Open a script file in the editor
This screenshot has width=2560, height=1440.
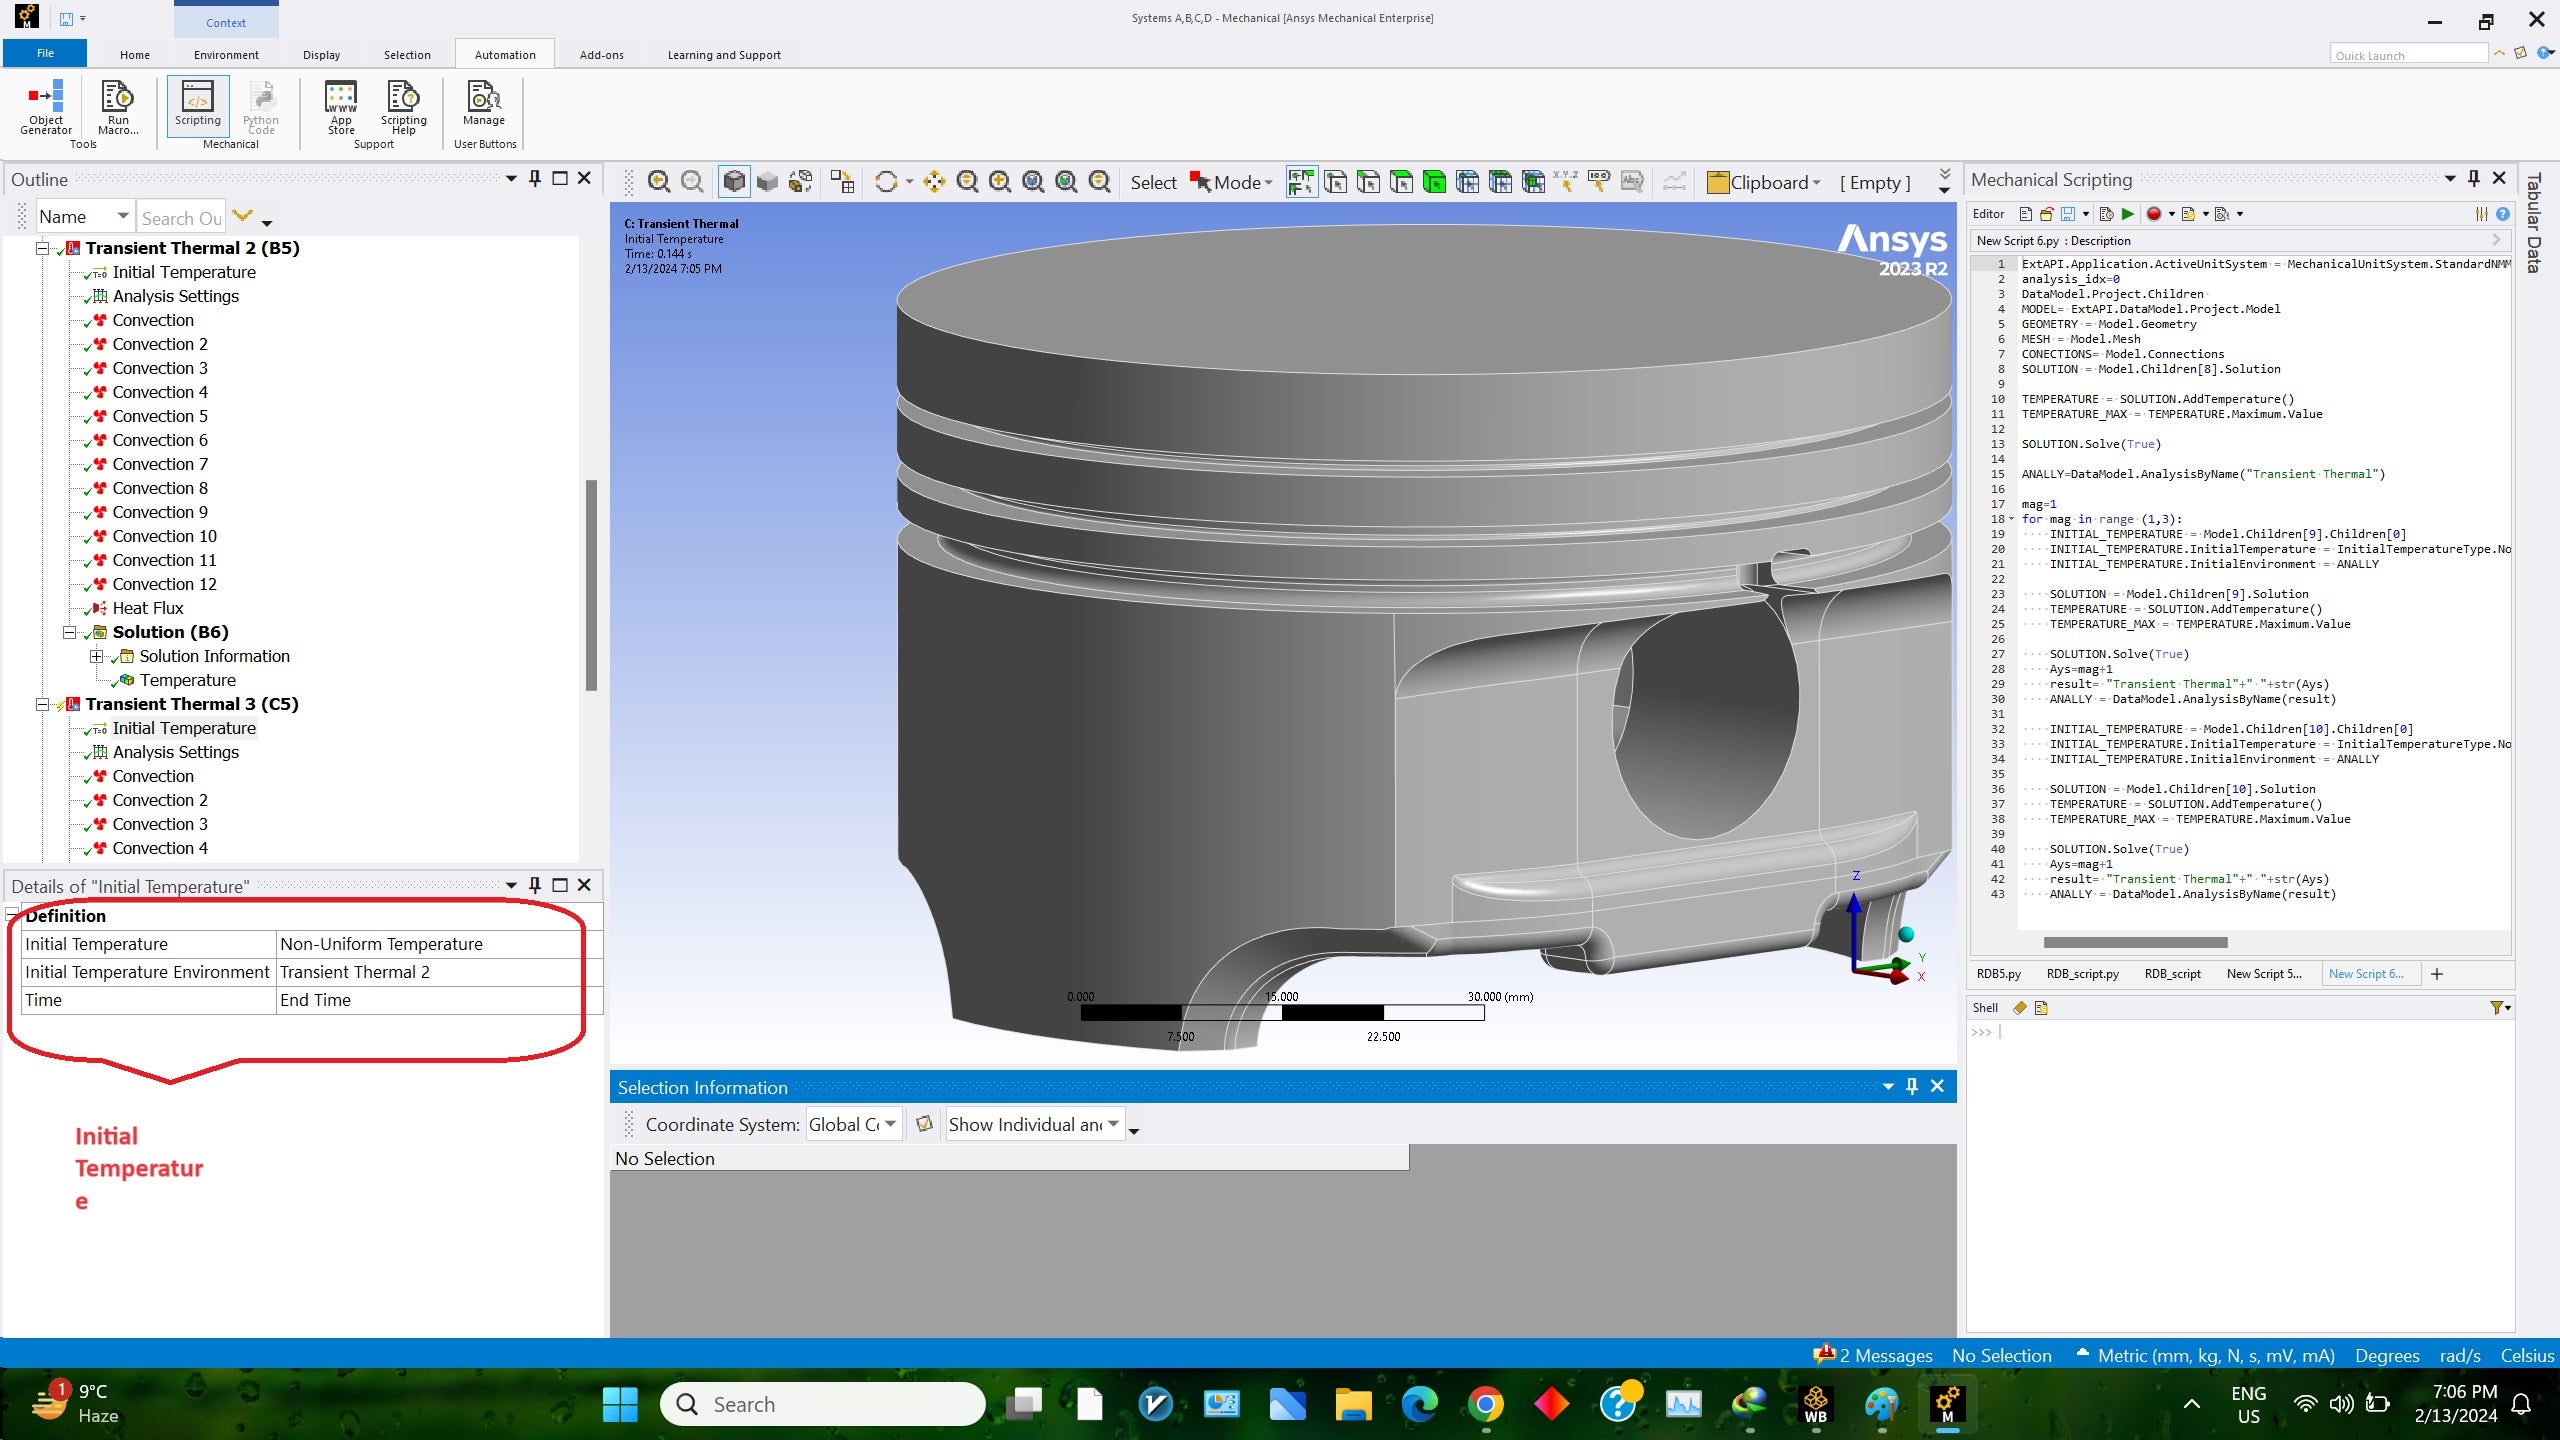pos(2046,213)
